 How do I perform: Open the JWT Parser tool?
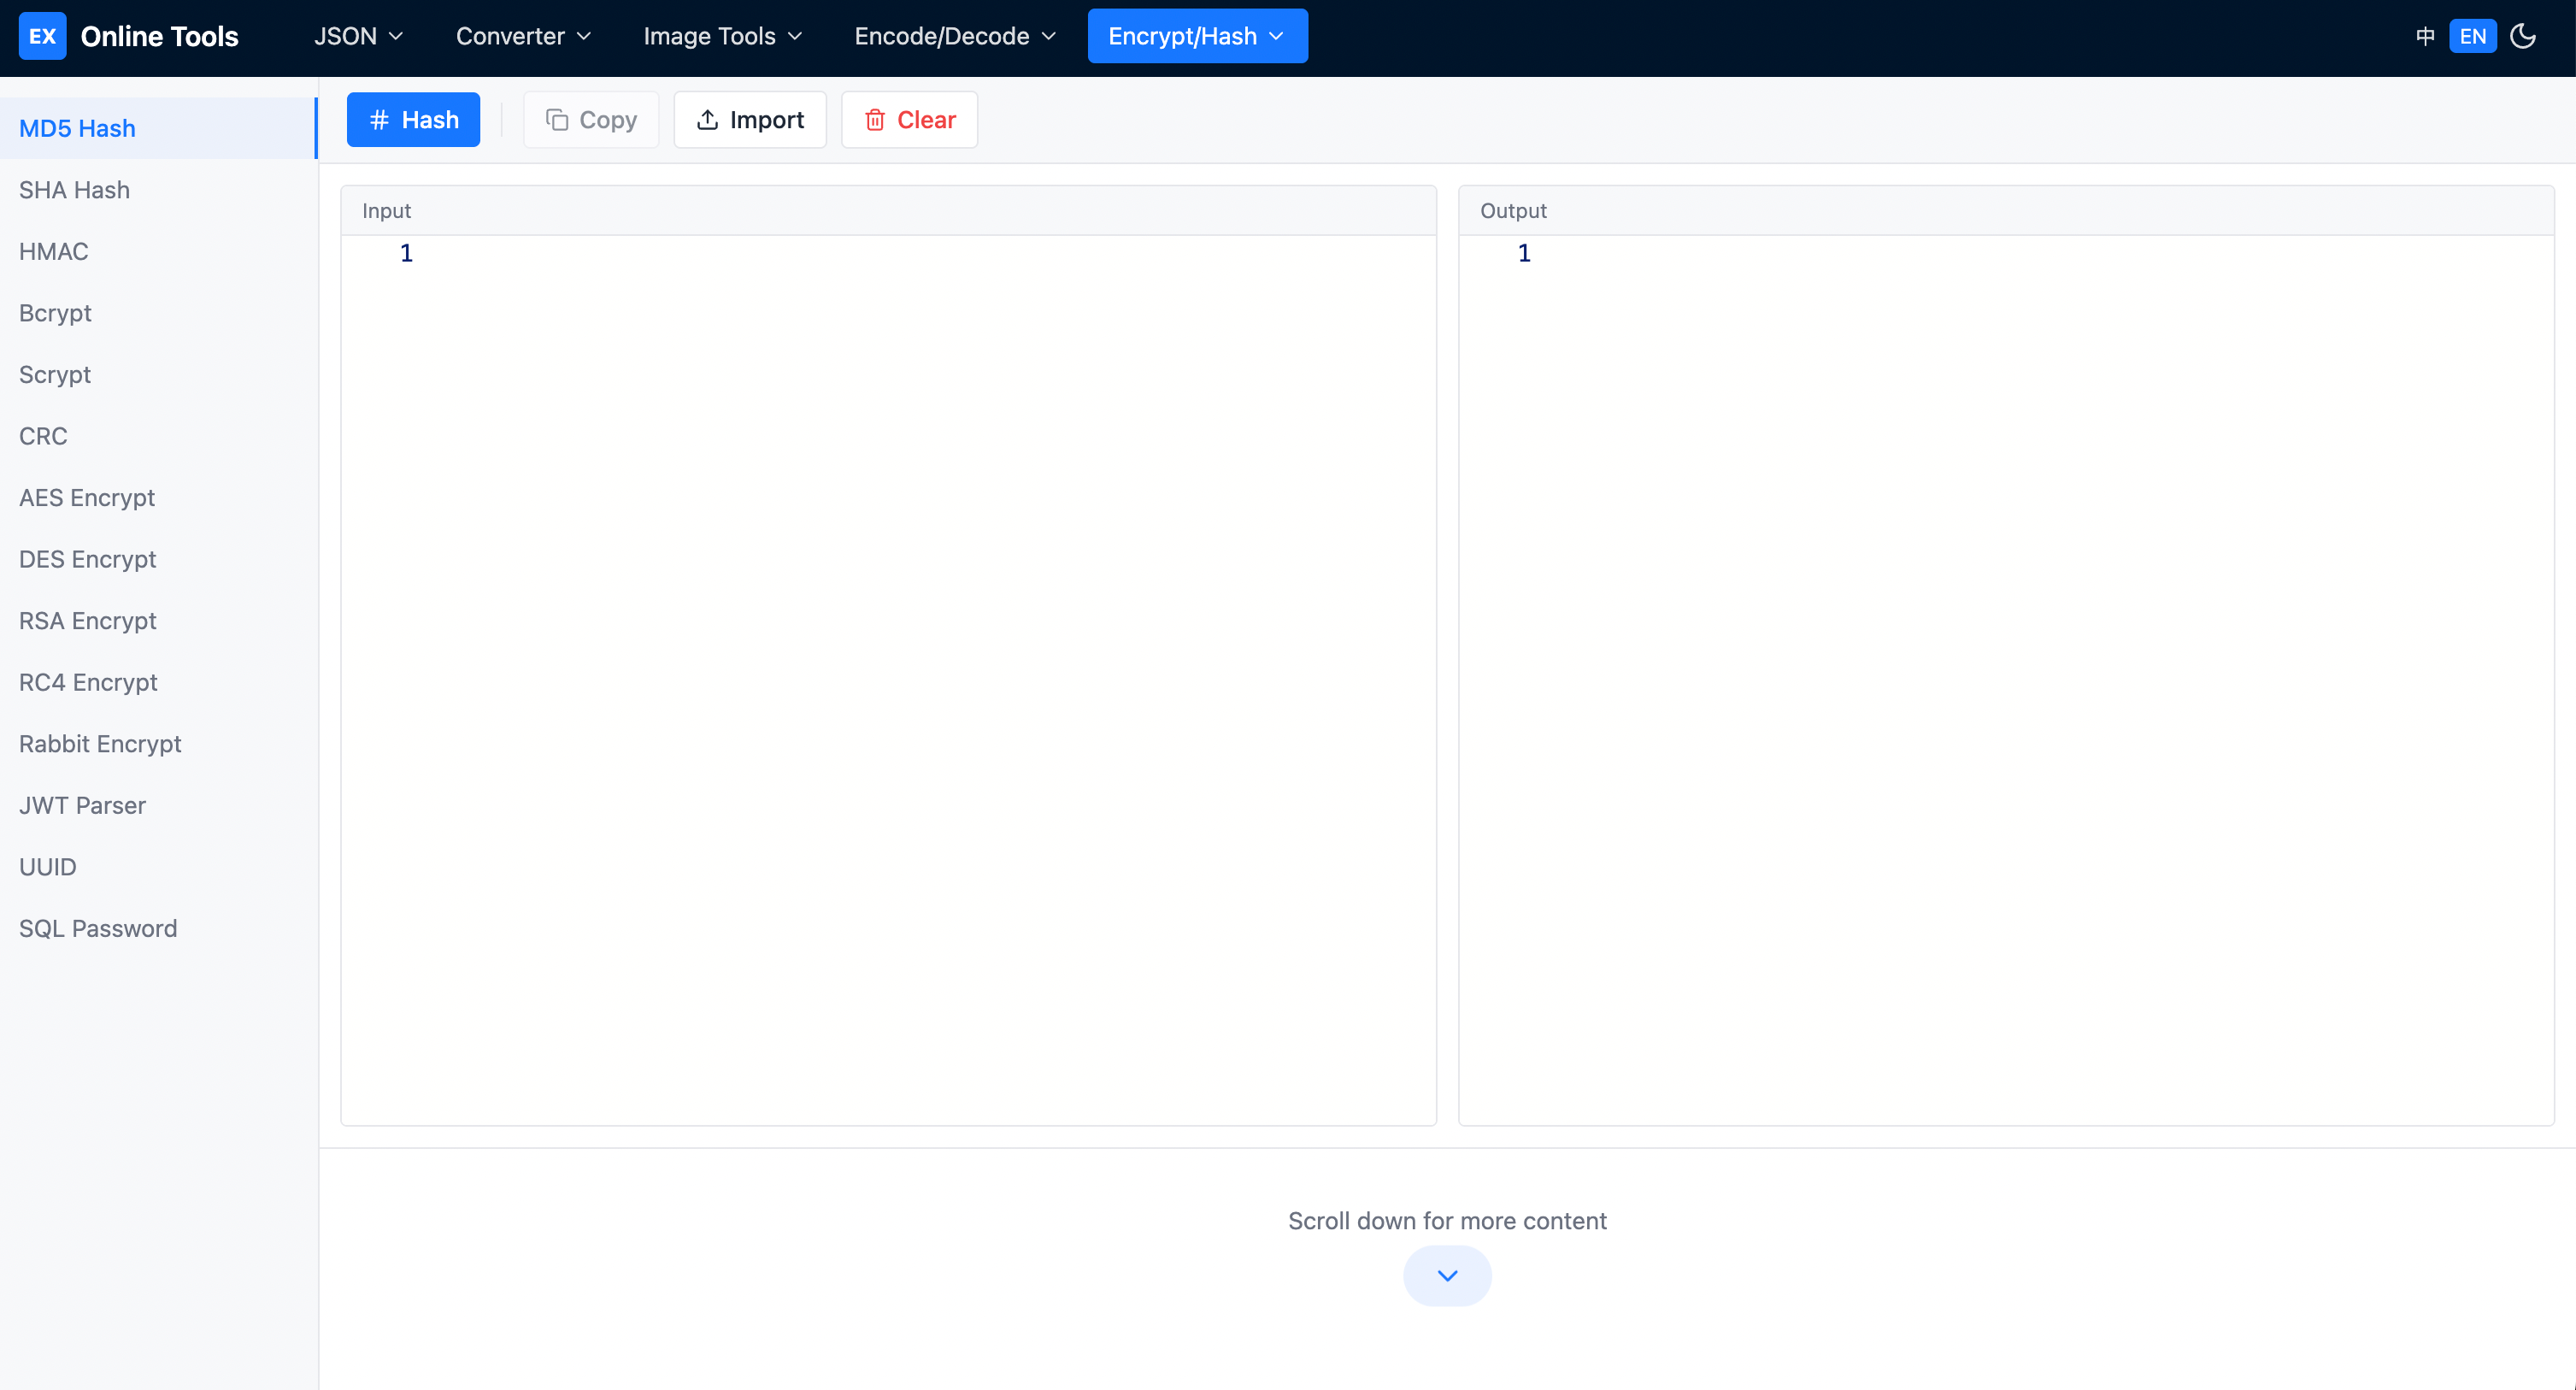(82, 805)
